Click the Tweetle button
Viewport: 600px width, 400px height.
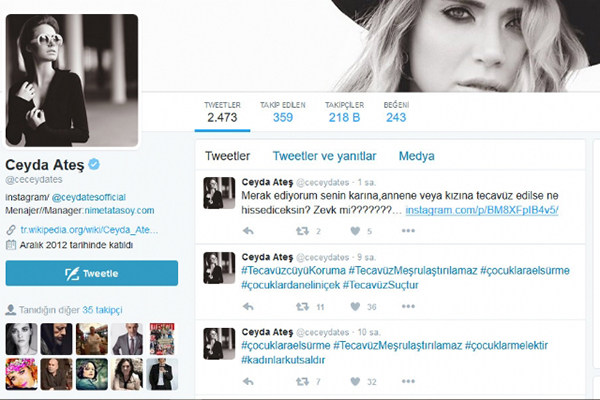(92, 273)
